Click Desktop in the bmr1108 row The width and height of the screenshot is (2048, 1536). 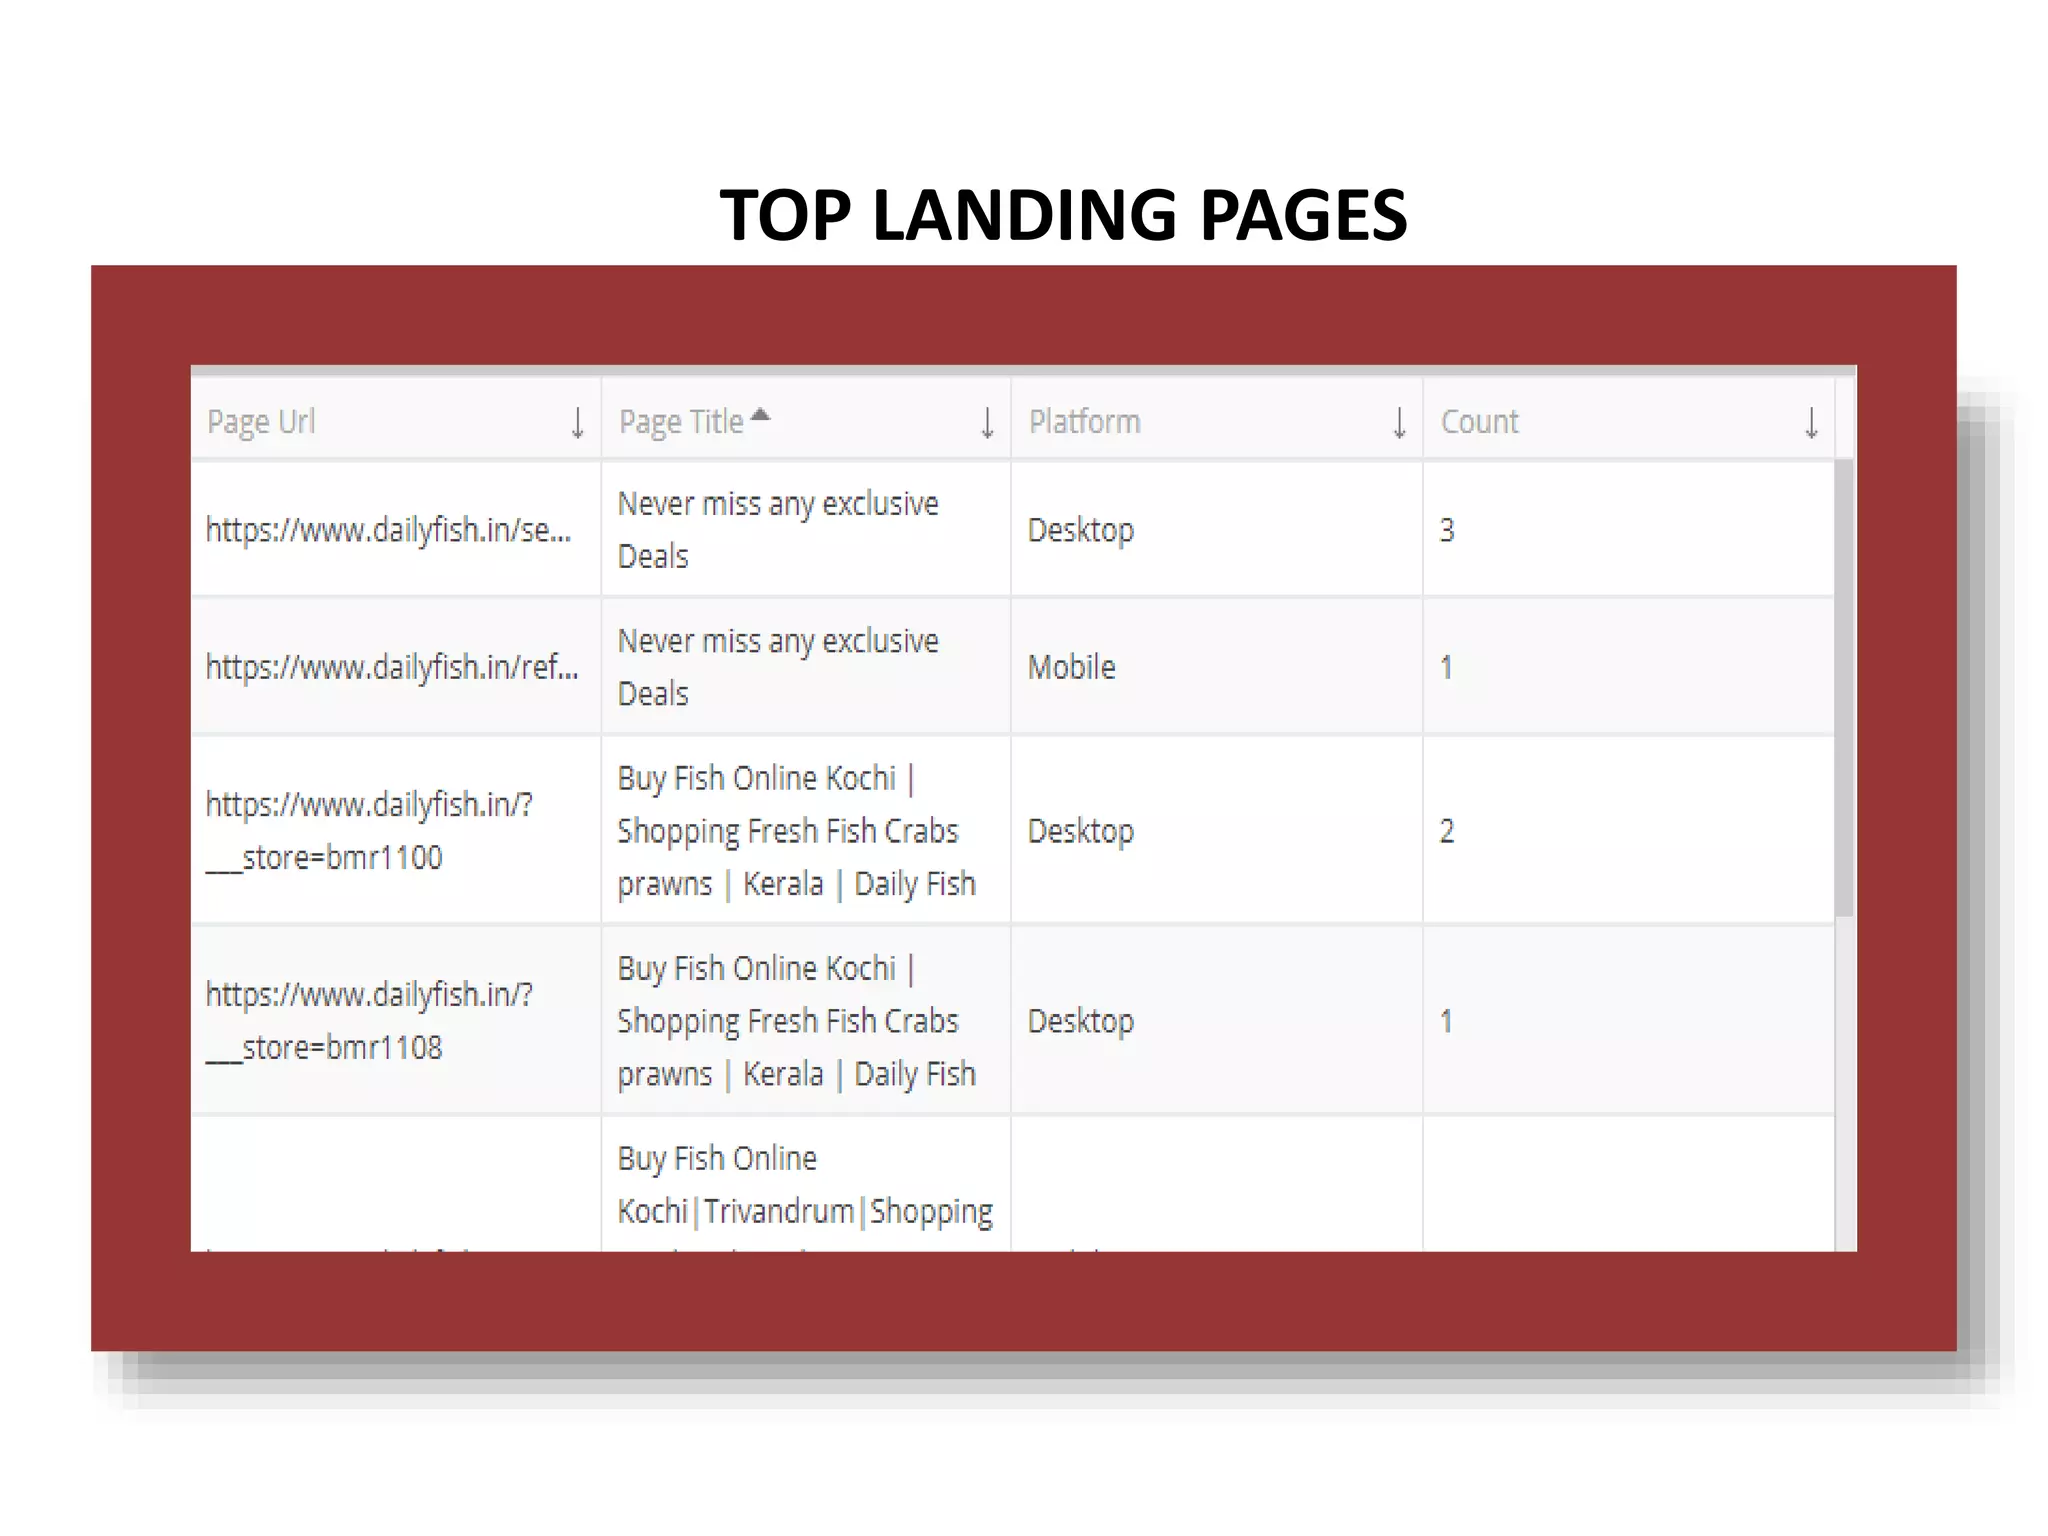pyautogui.click(x=1081, y=1021)
